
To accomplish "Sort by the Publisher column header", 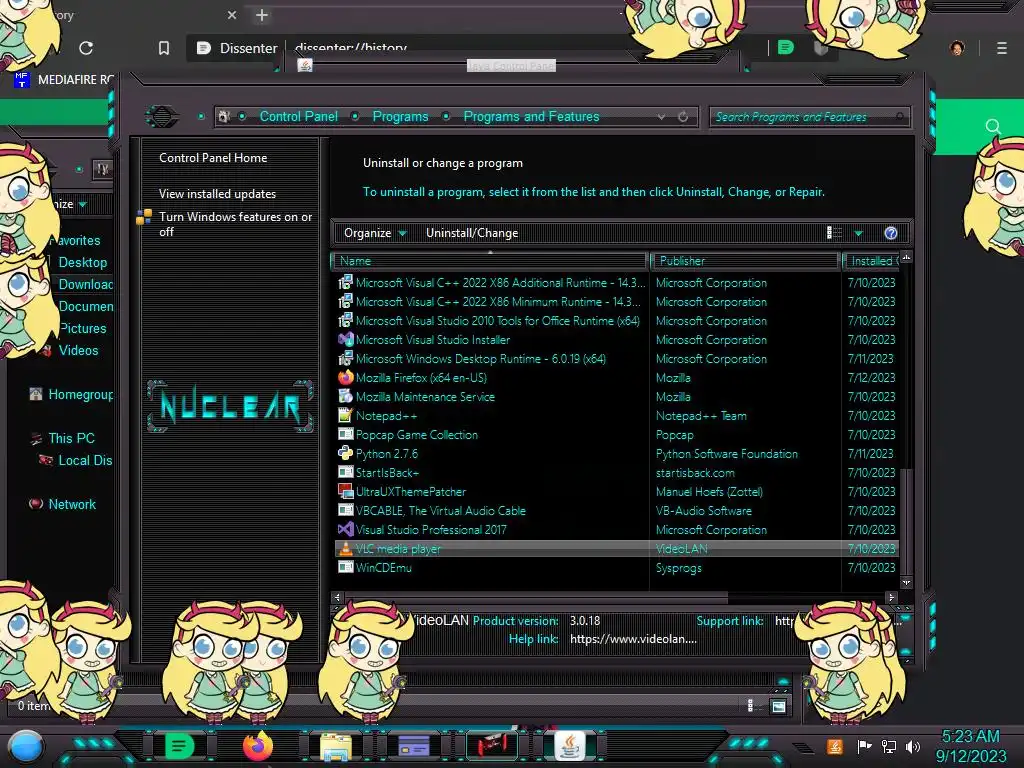I will pos(745,261).
